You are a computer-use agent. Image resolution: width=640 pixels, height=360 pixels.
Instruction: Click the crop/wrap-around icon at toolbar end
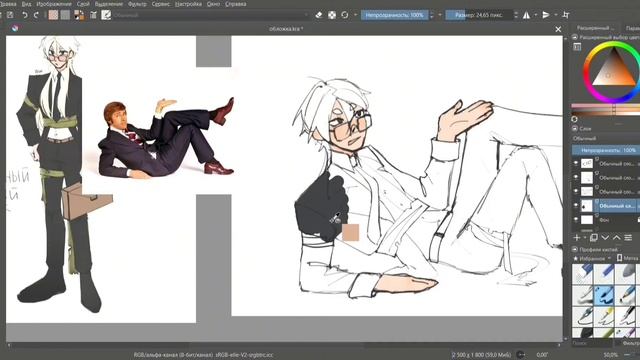click(x=566, y=15)
